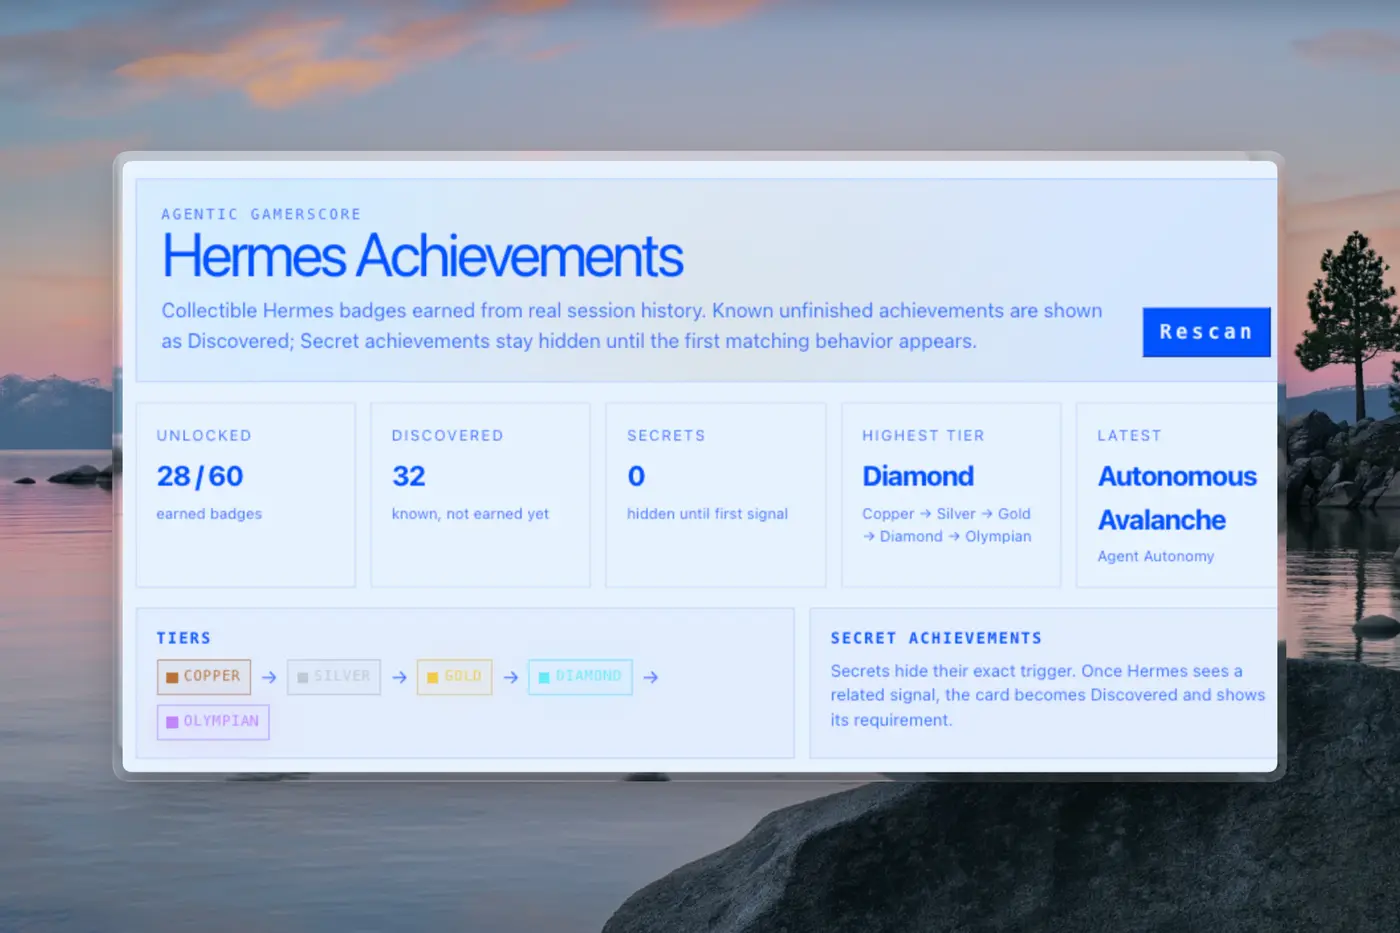Click the DISCOVERED card label
1400x933 pixels.
pos(447,436)
